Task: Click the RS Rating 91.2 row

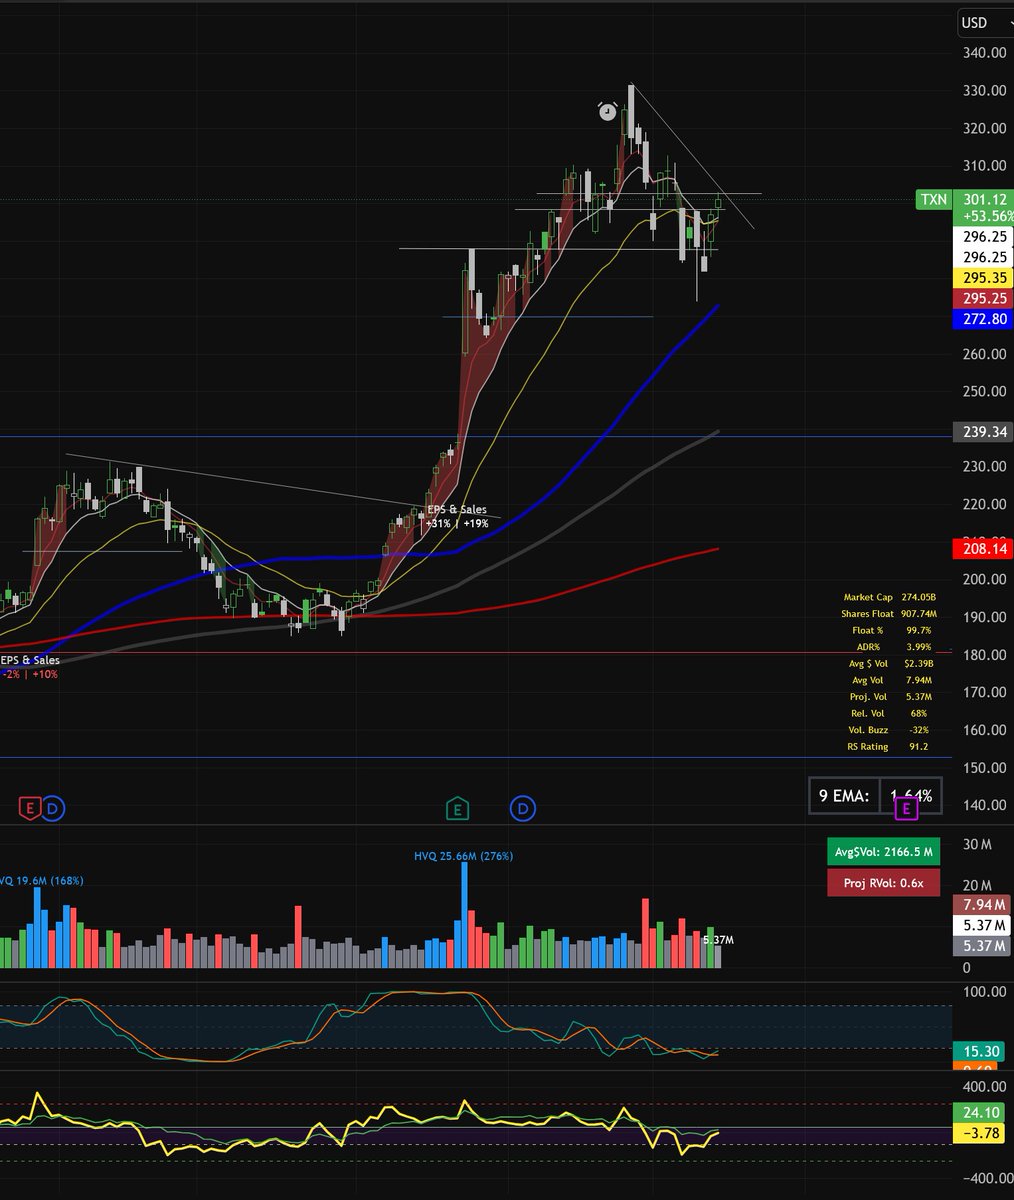Action: pos(887,747)
